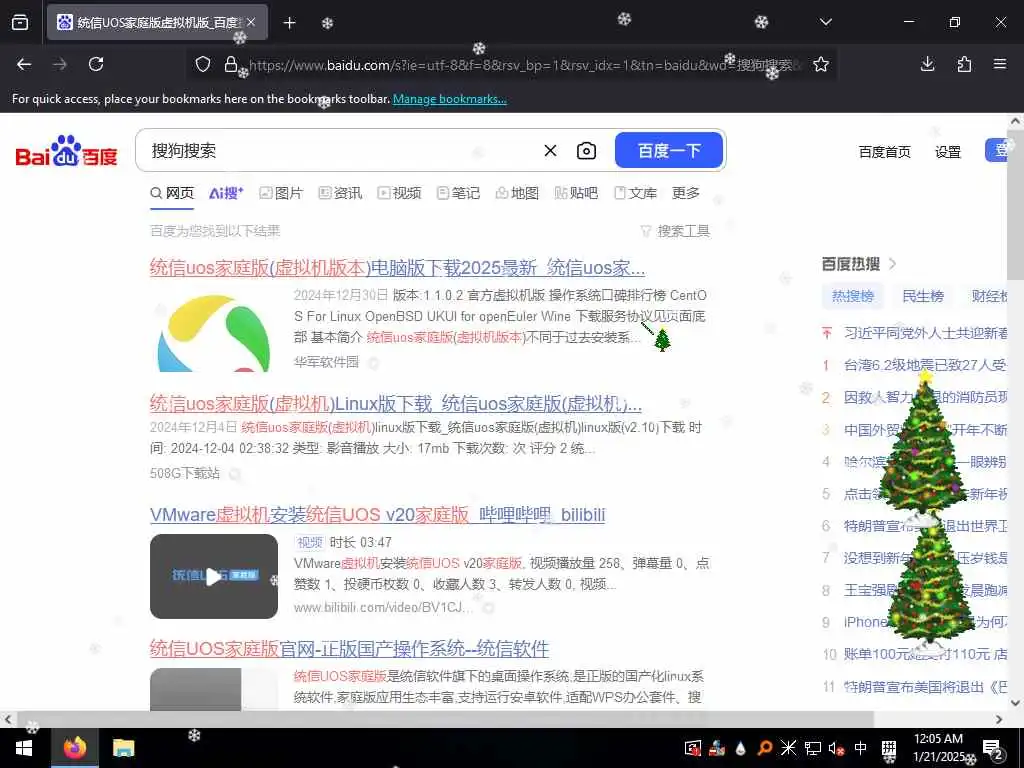This screenshot has width=1024, height=768.
Task: Open Baidu image search camera icon
Action: click(586, 151)
